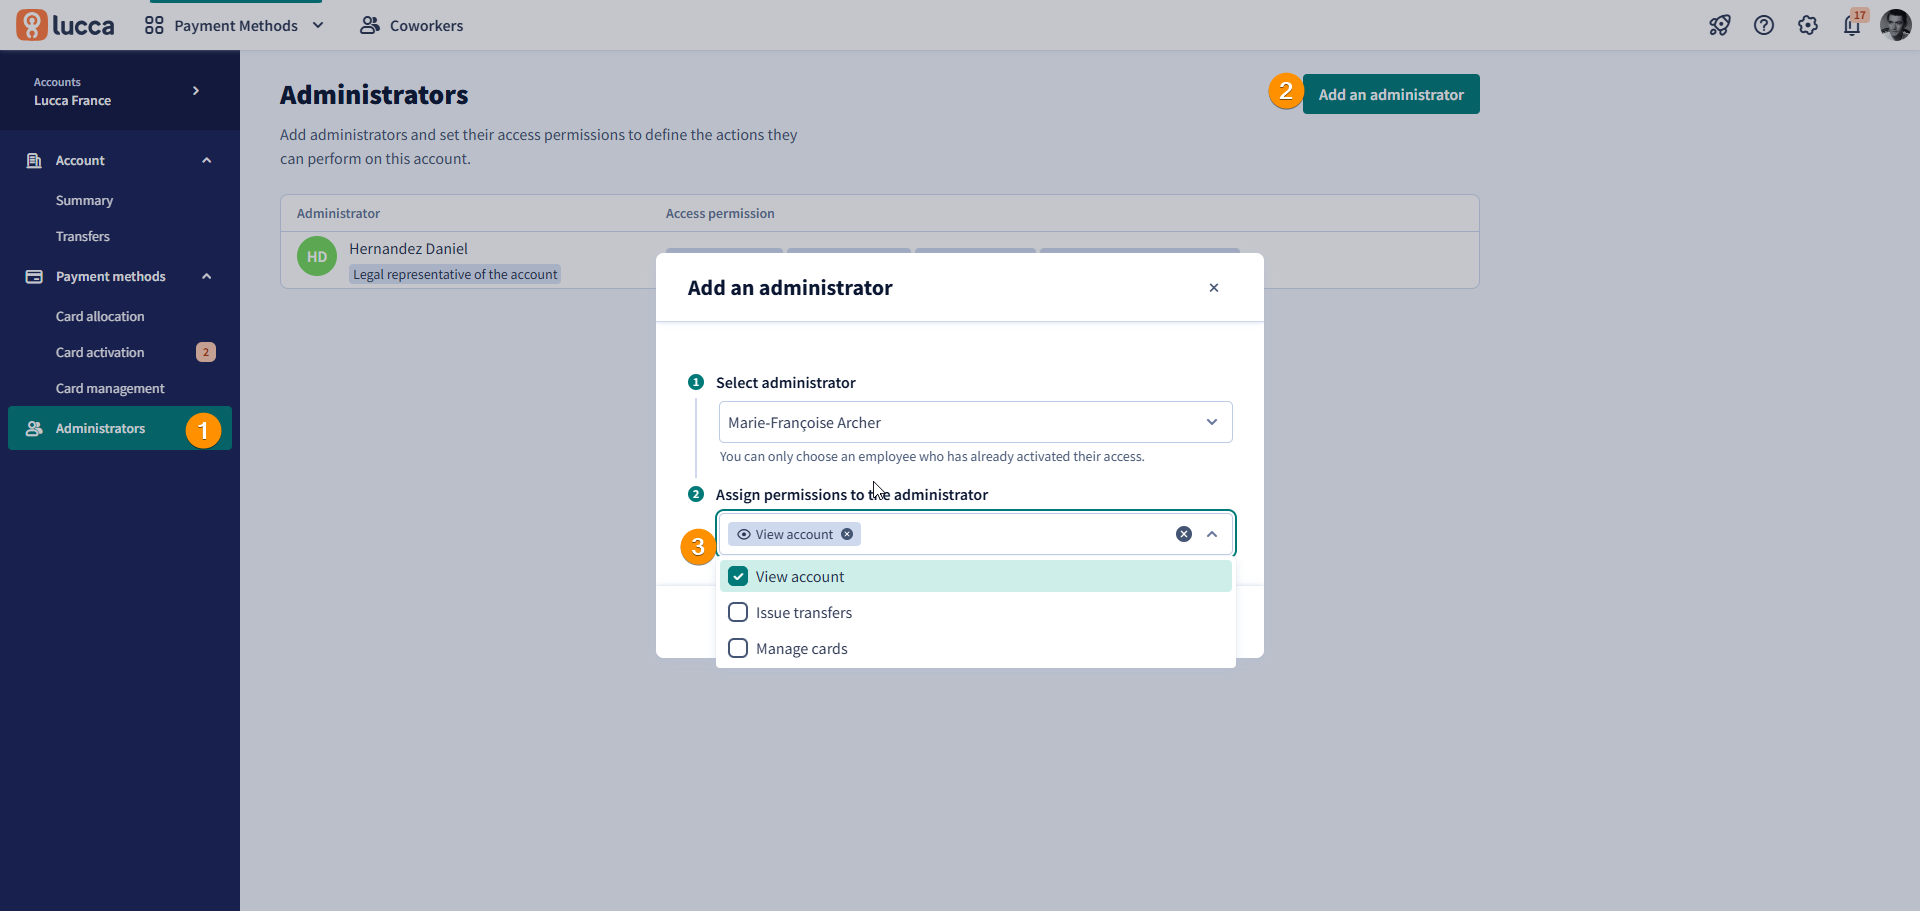The image size is (1920, 911).
Task: Click the Account building icon in sidebar
Action: 34,160
